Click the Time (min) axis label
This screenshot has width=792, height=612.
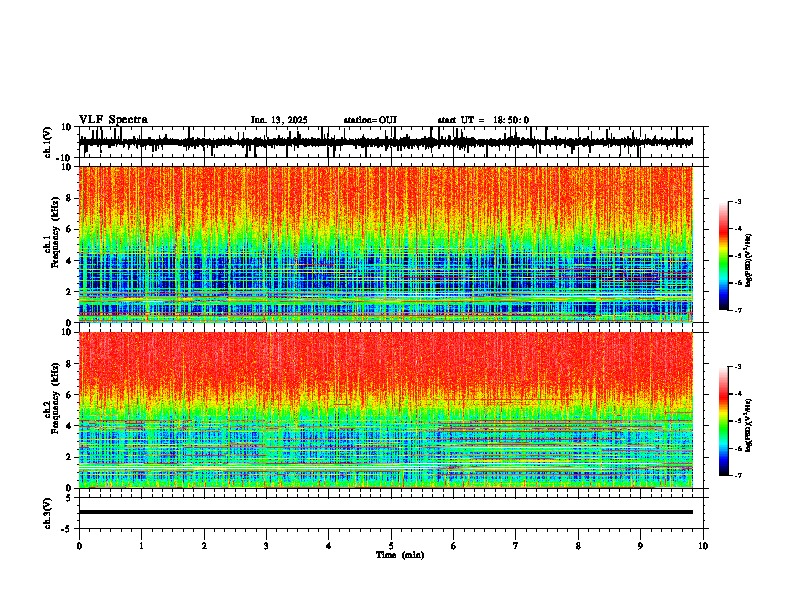coord(400,555)
